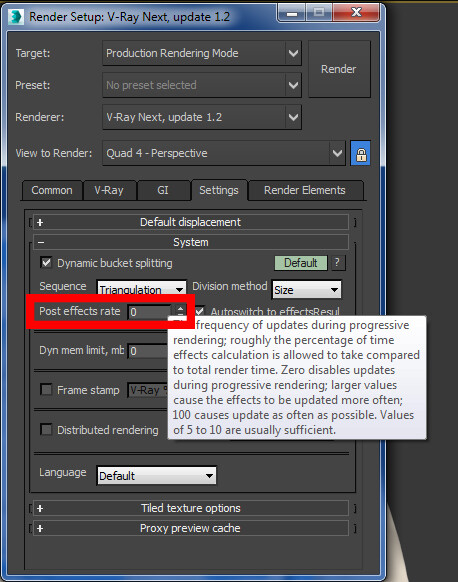This screenshot has height=582, width=458.
Task: Enable the Distributed rendering checkbox
Action: (46, 429)
